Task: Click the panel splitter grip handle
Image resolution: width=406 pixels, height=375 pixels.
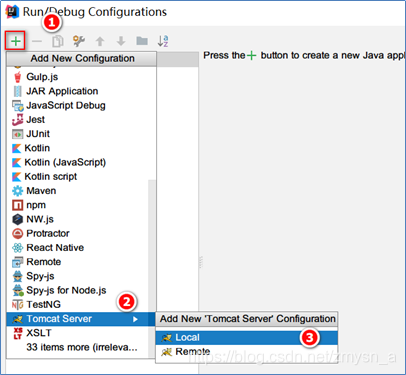Action: point(201,262)
